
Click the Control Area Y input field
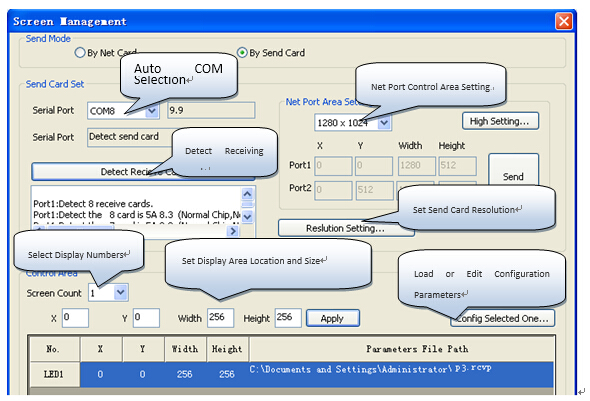(146, 318)
